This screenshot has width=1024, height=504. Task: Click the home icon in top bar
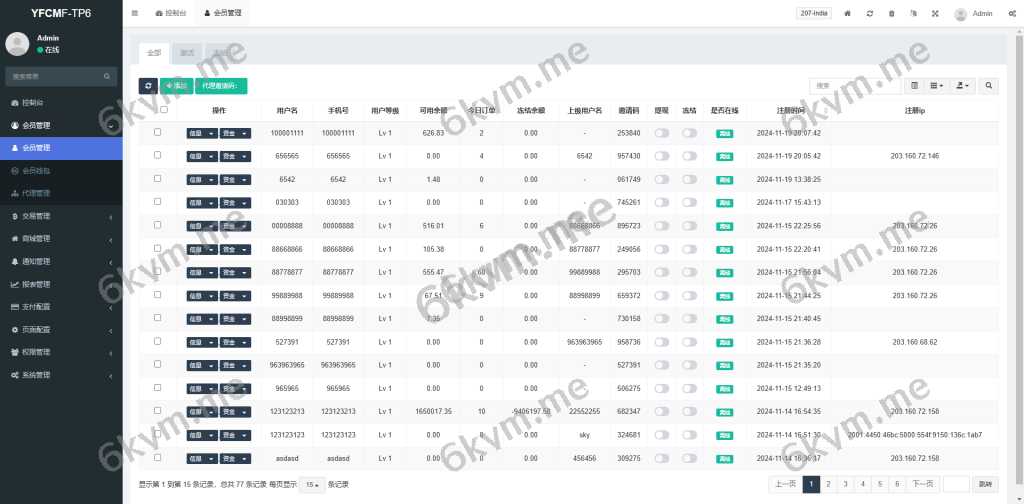[847, 14]
